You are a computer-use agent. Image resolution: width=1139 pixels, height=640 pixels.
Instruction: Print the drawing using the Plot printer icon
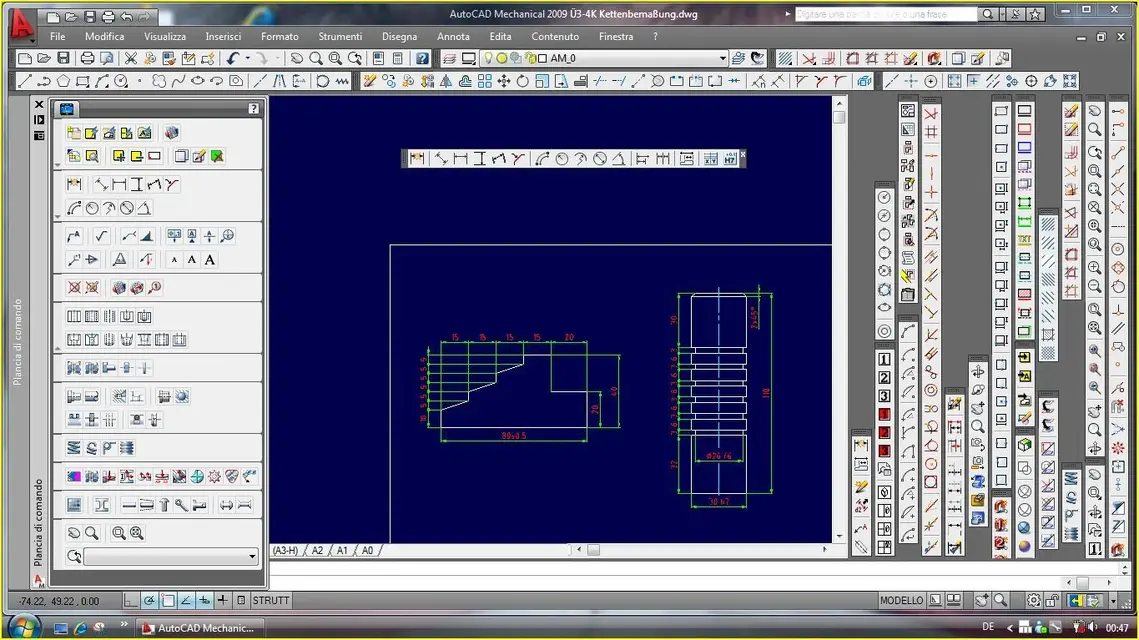click(87, 58)
